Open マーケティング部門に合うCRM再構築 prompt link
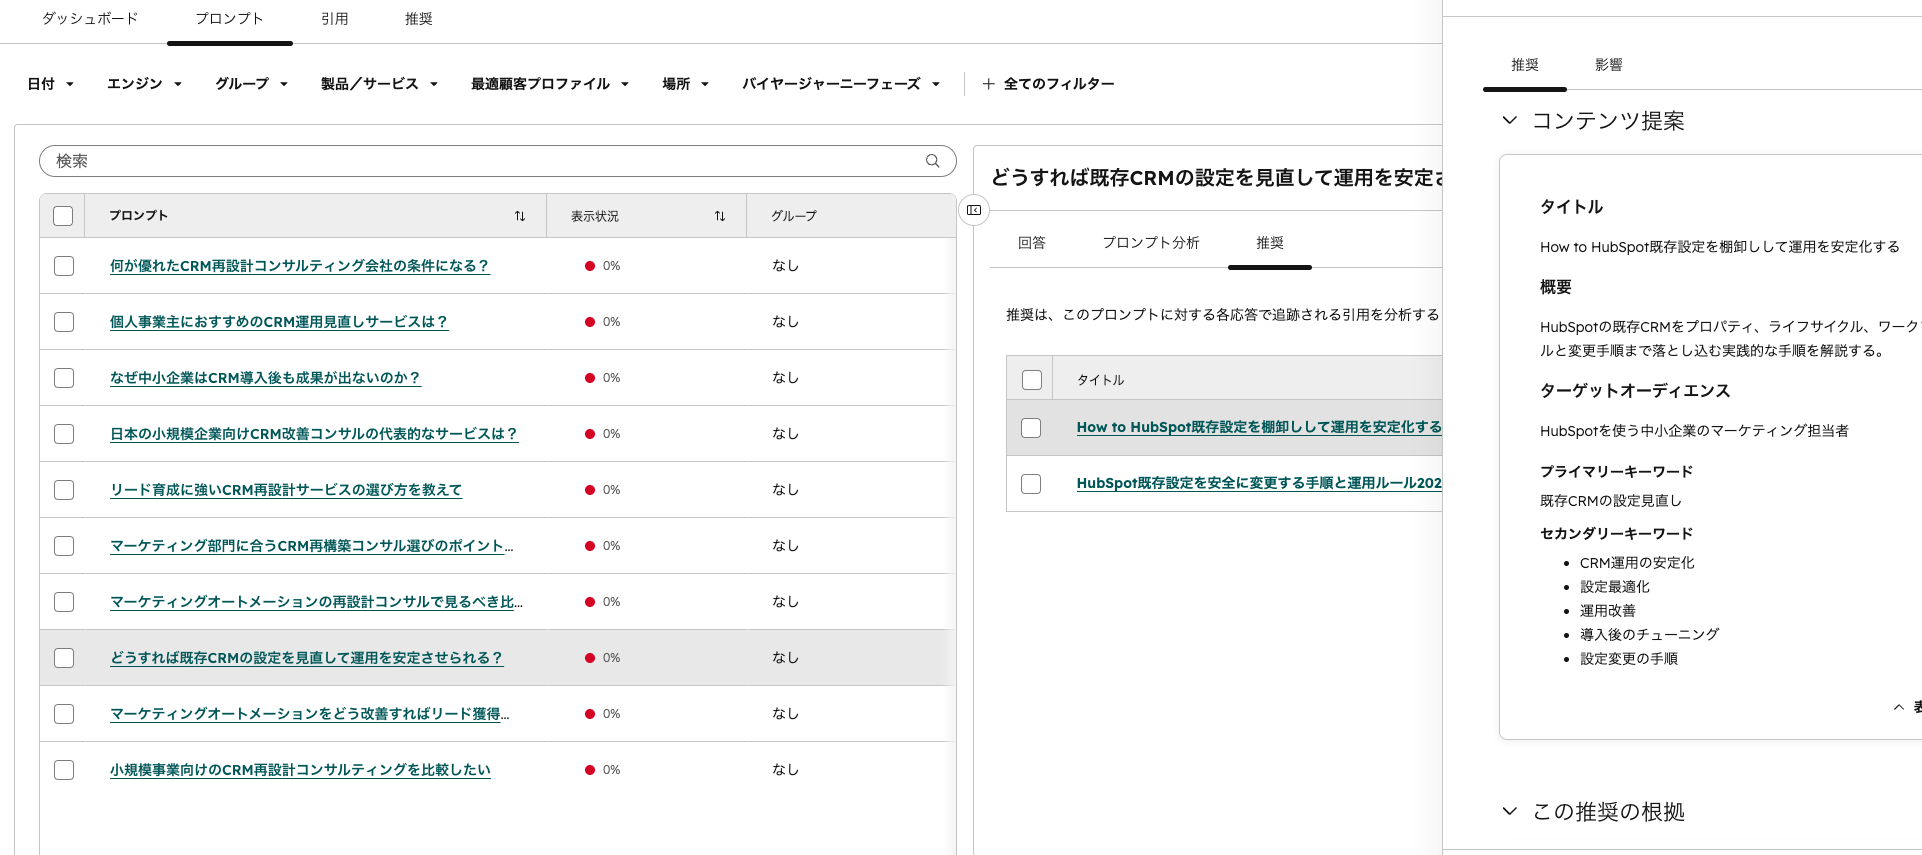1922x855 pixels. pos(312,546)
